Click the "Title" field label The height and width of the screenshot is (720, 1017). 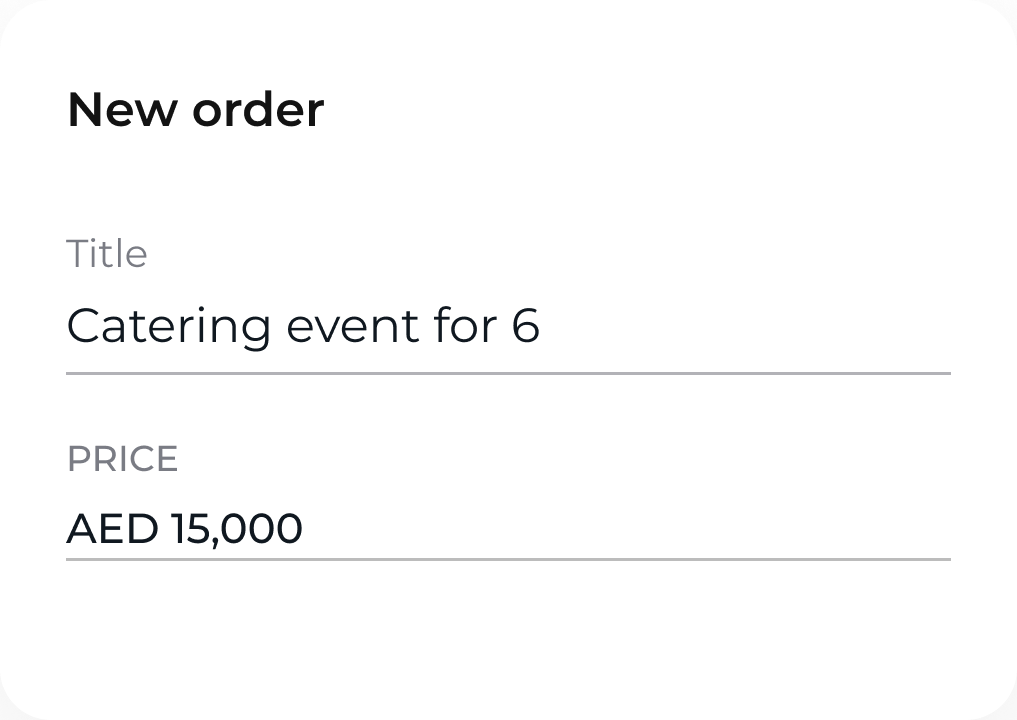pyautogui.click(x=107, y=254)
